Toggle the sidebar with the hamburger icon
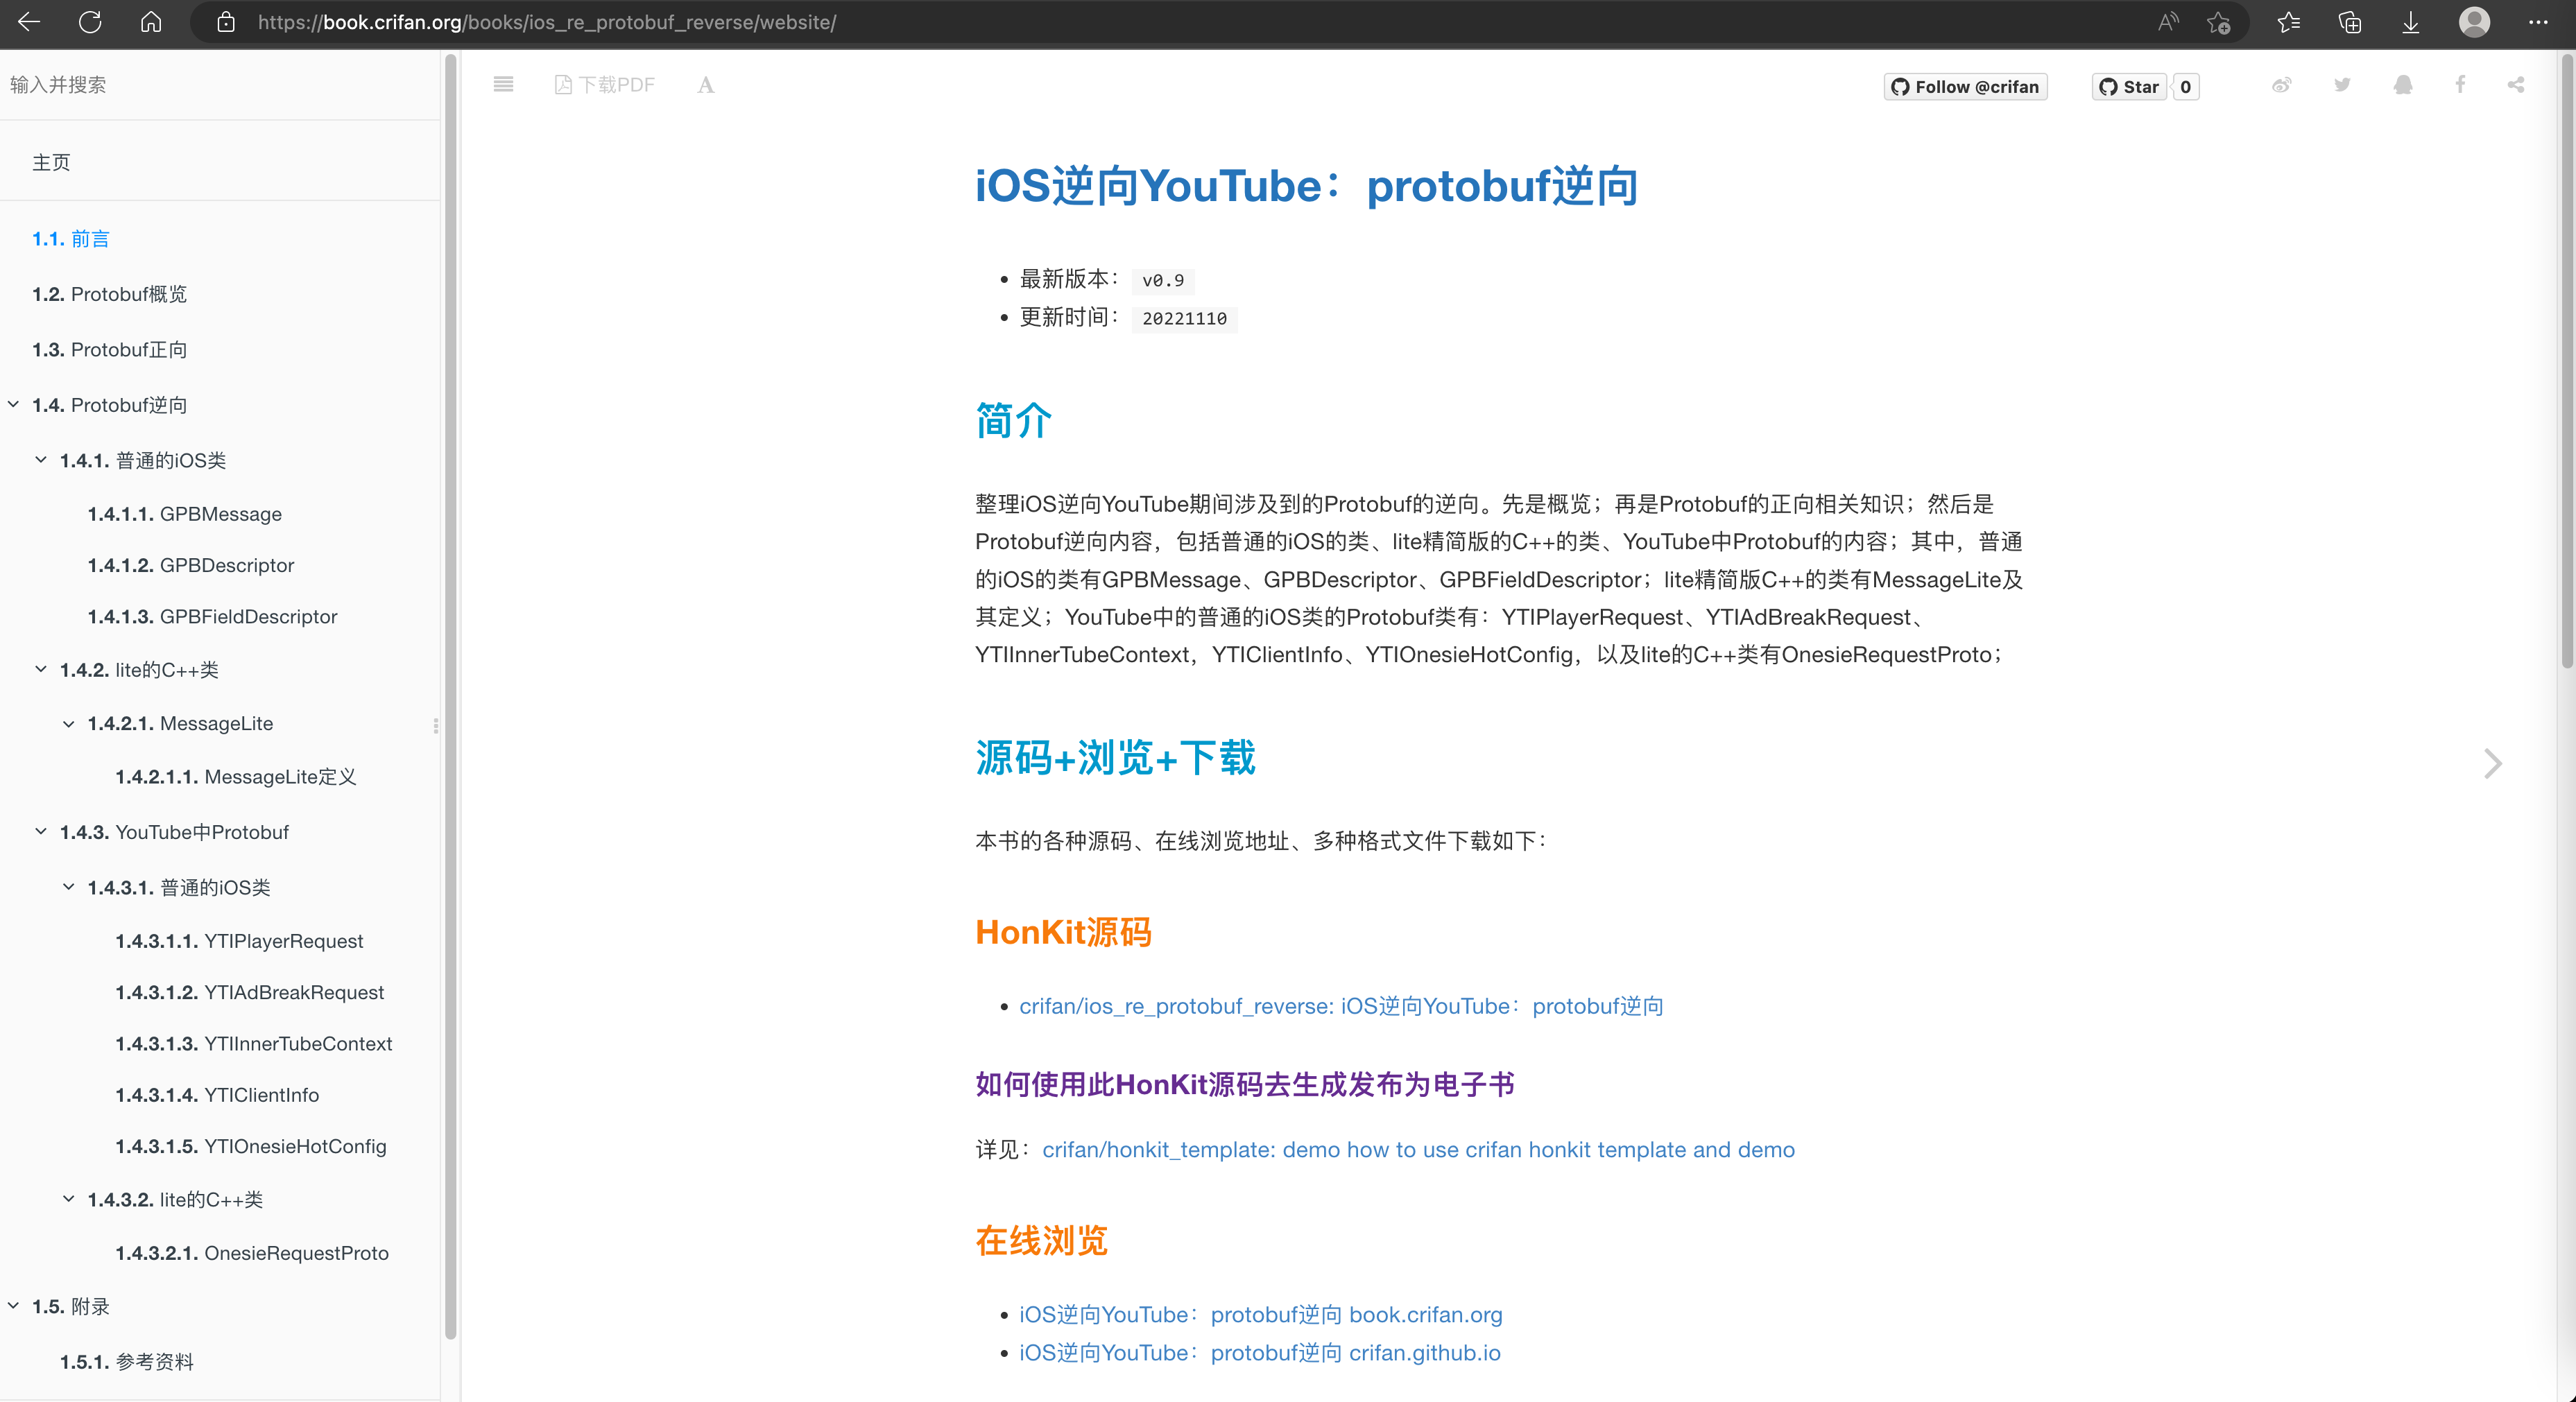2576x1402 pixels. point(503,85)
